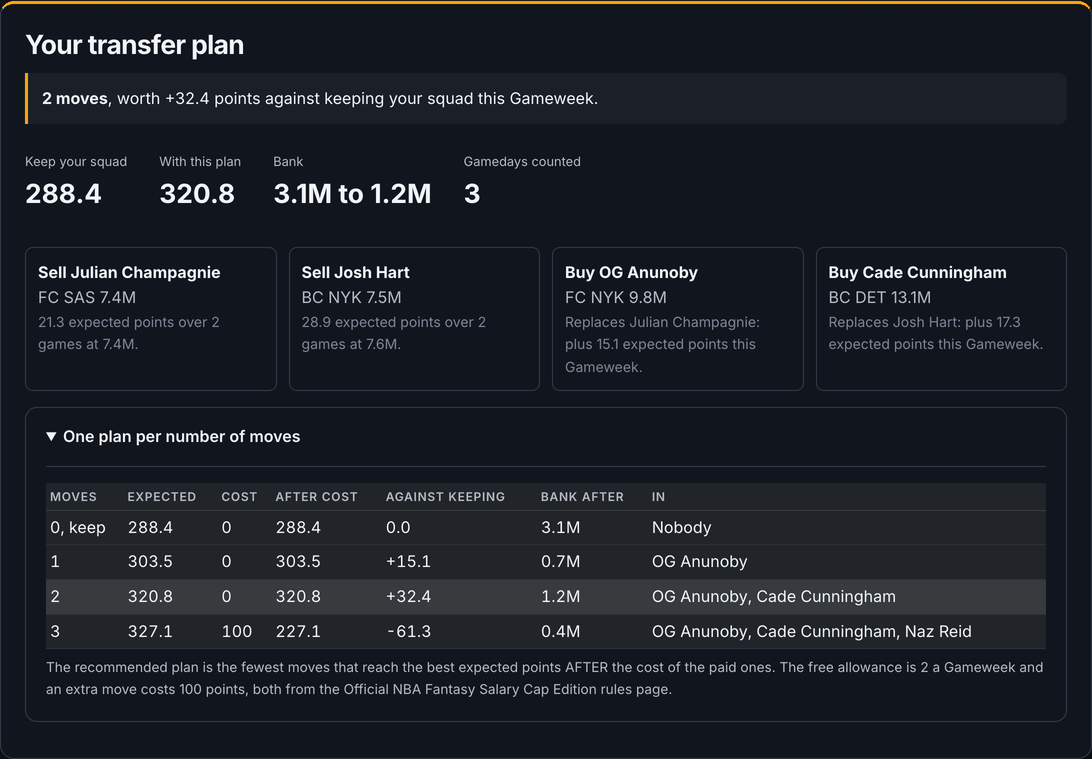The width and height of the screenshot is (1092, 759).
Task: Collapse the One plan per number of moves section
Action: tap(173, 437)
